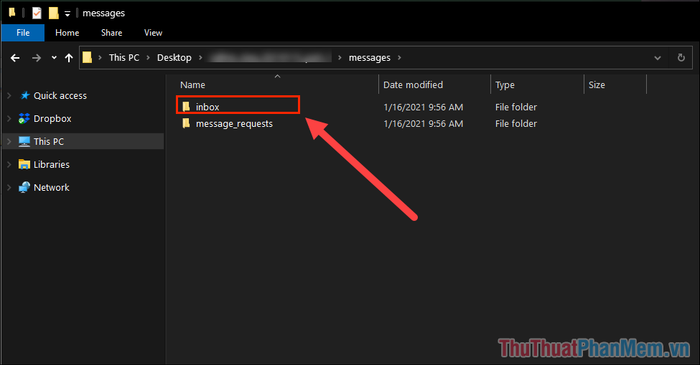Click message_requests' date modified value

point(423,124)
